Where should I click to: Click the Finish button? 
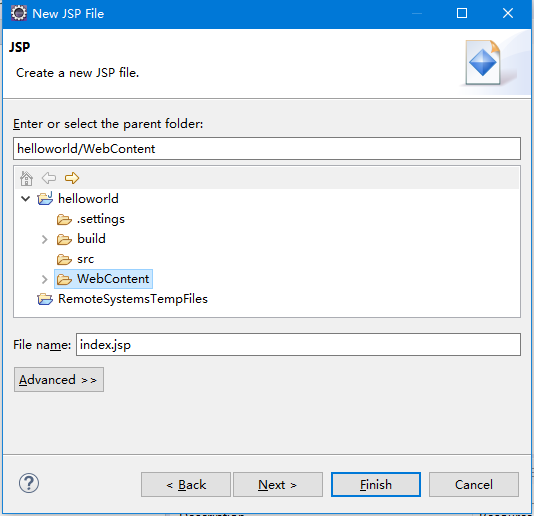[376, 485]
